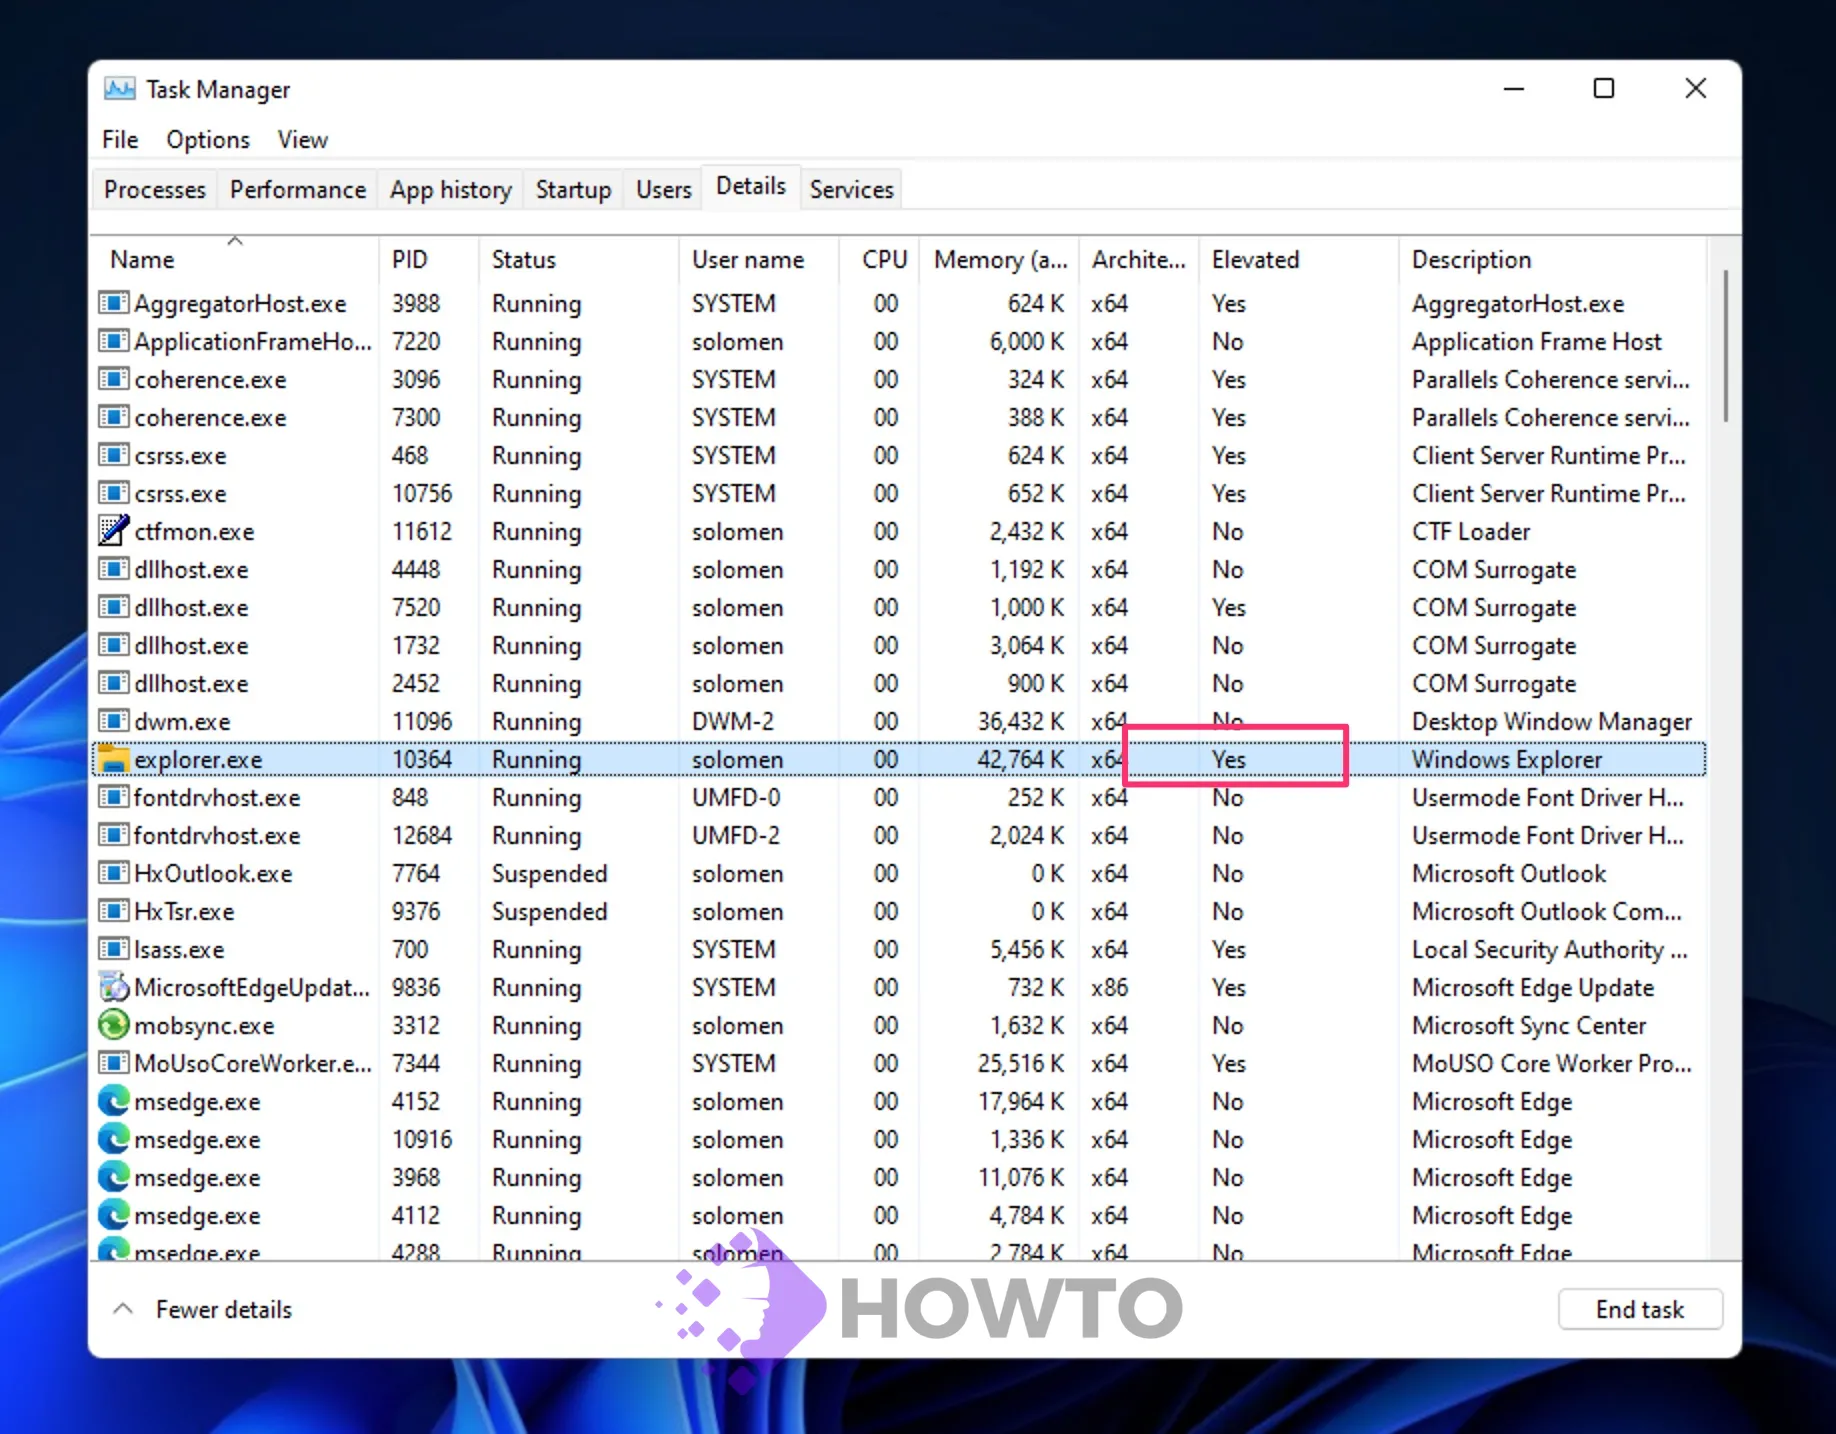Select the HxTsr.exe process name

(x=184, y=912)
